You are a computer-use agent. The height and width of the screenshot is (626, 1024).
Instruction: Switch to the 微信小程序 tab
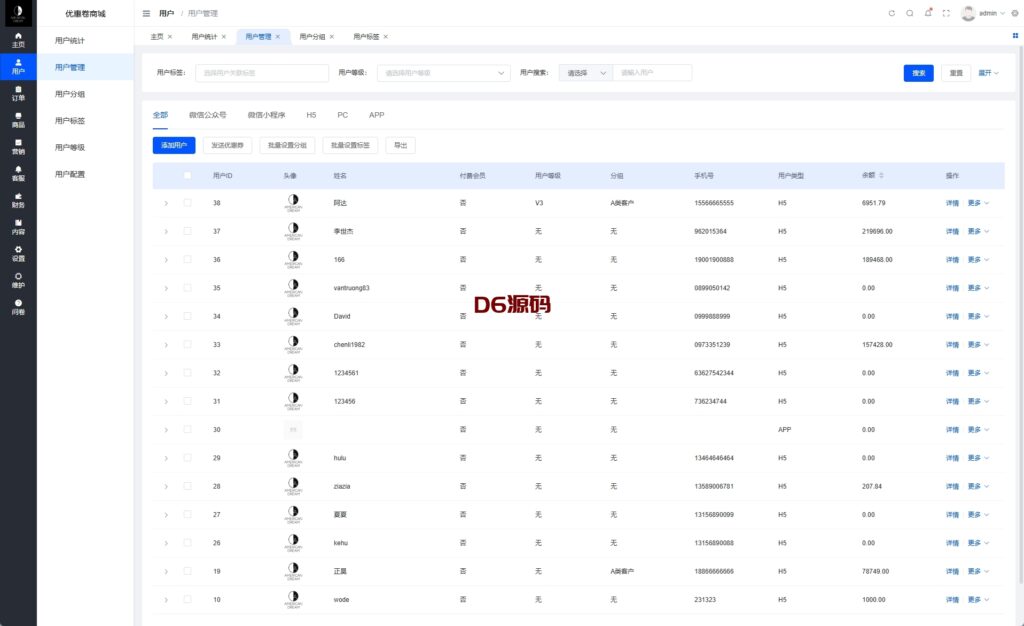266,115
